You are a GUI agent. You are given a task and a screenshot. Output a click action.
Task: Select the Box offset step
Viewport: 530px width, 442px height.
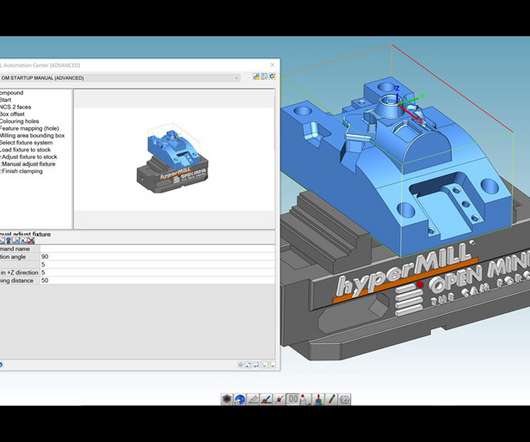(x=12, y=114)
